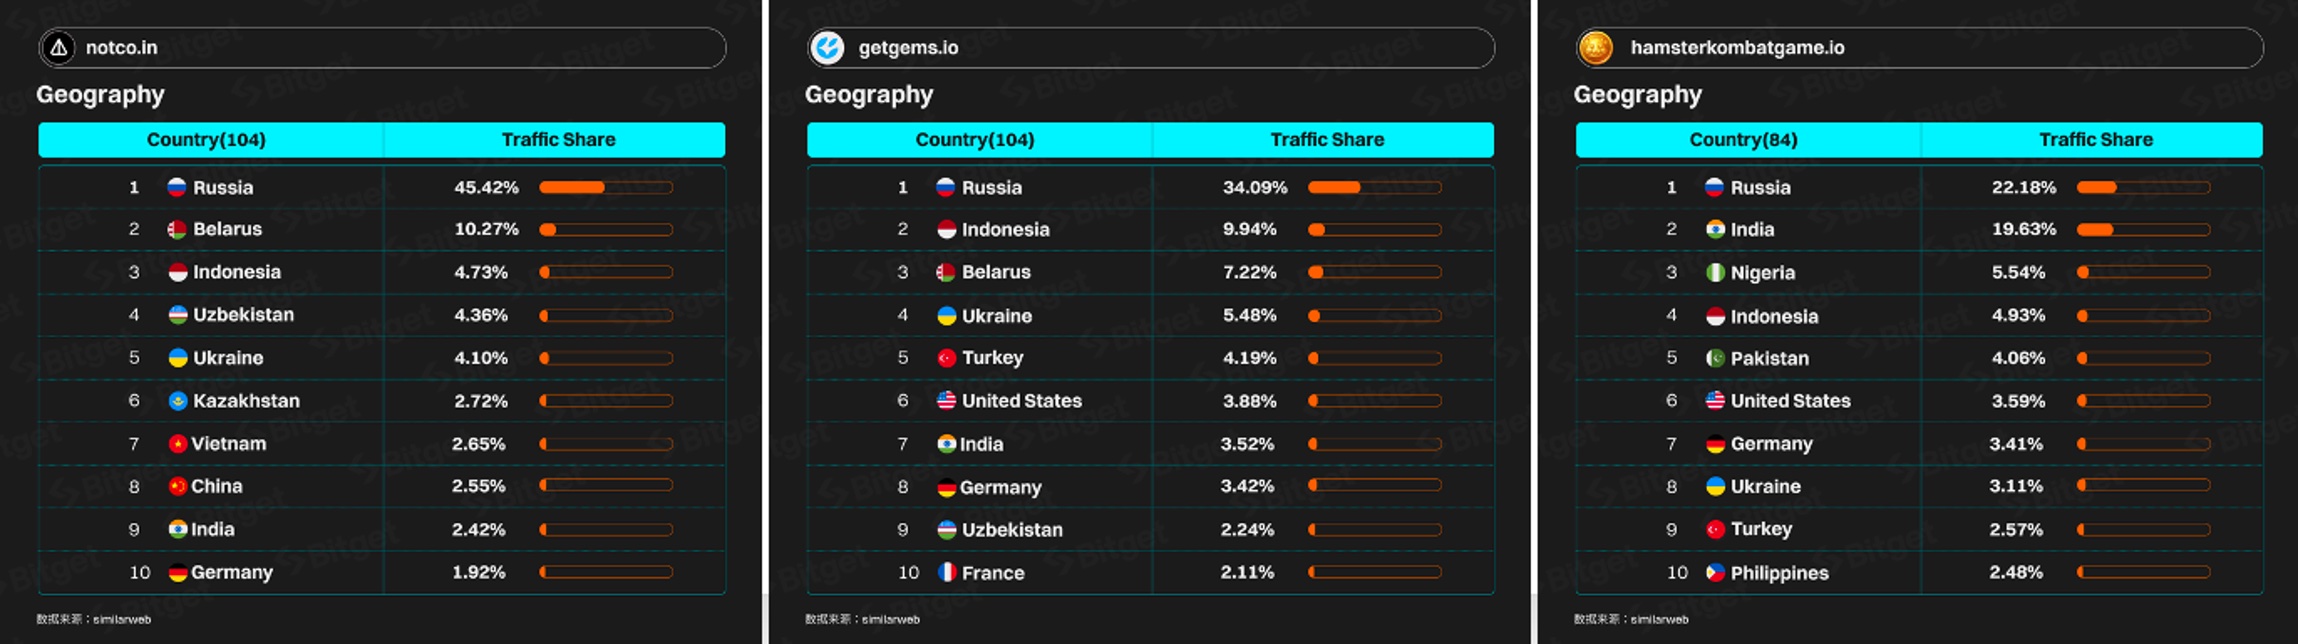
Task: Click the Vietnam flag icon
Action: 177,444
